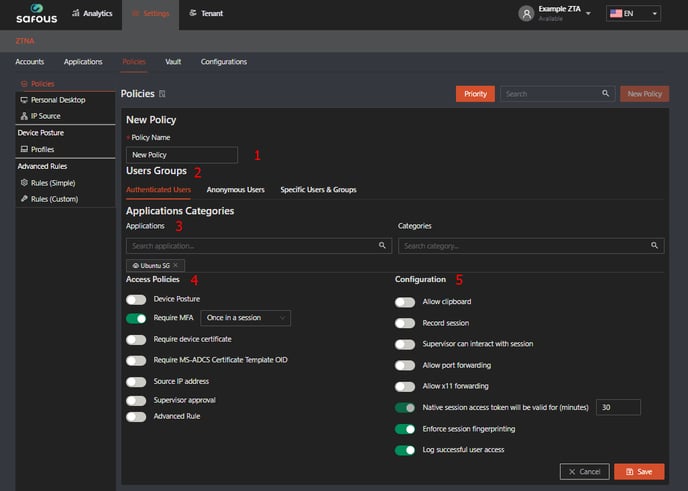Toggle Supervisor can interact with session
The width and height of the screenshot is (688, 491).
[405, 344]
